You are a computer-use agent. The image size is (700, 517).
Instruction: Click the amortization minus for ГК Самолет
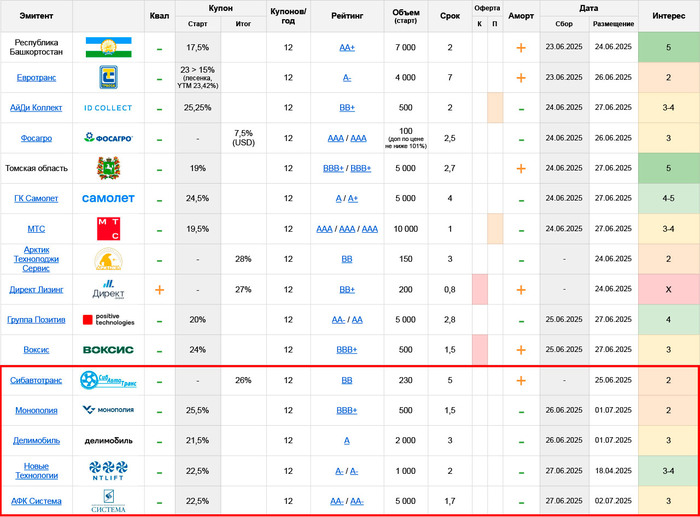[x=521, y=200]
